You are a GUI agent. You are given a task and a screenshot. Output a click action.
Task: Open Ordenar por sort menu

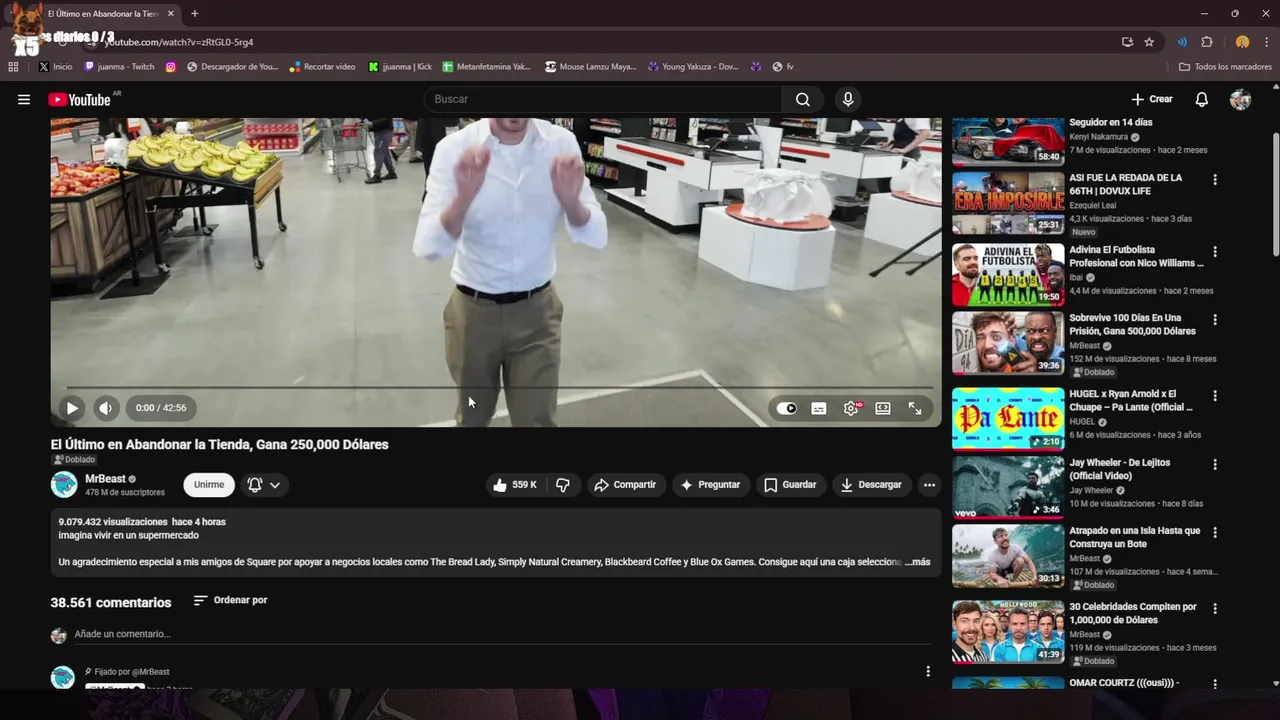pyautogui.click(x=230, y=600)
